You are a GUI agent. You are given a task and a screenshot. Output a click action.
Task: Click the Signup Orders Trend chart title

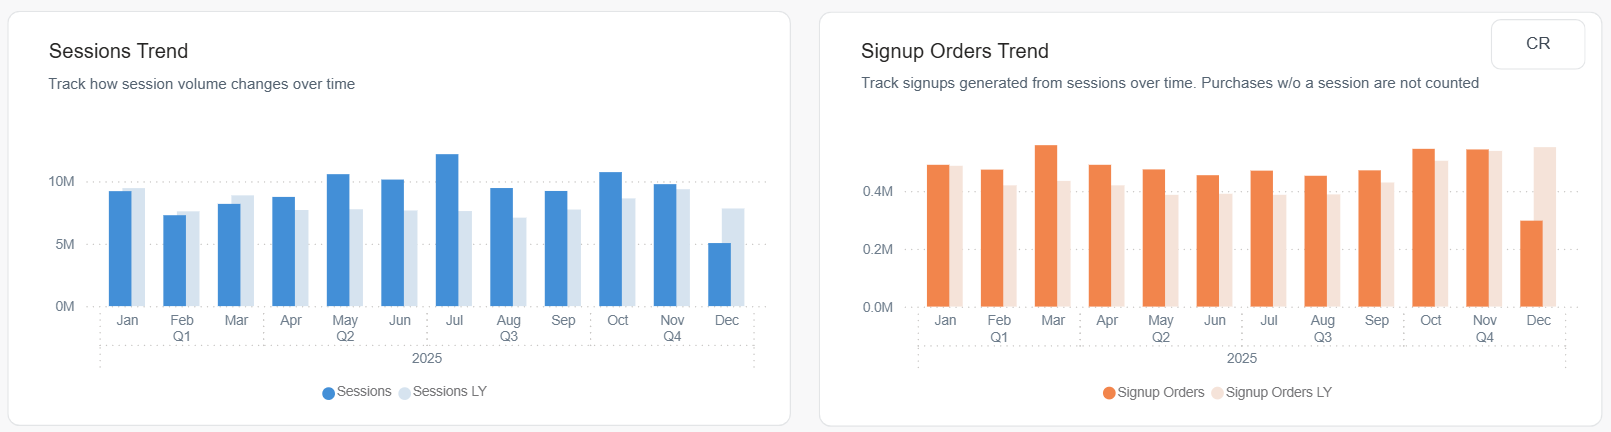pyautogui.click(x=954, y=51)
